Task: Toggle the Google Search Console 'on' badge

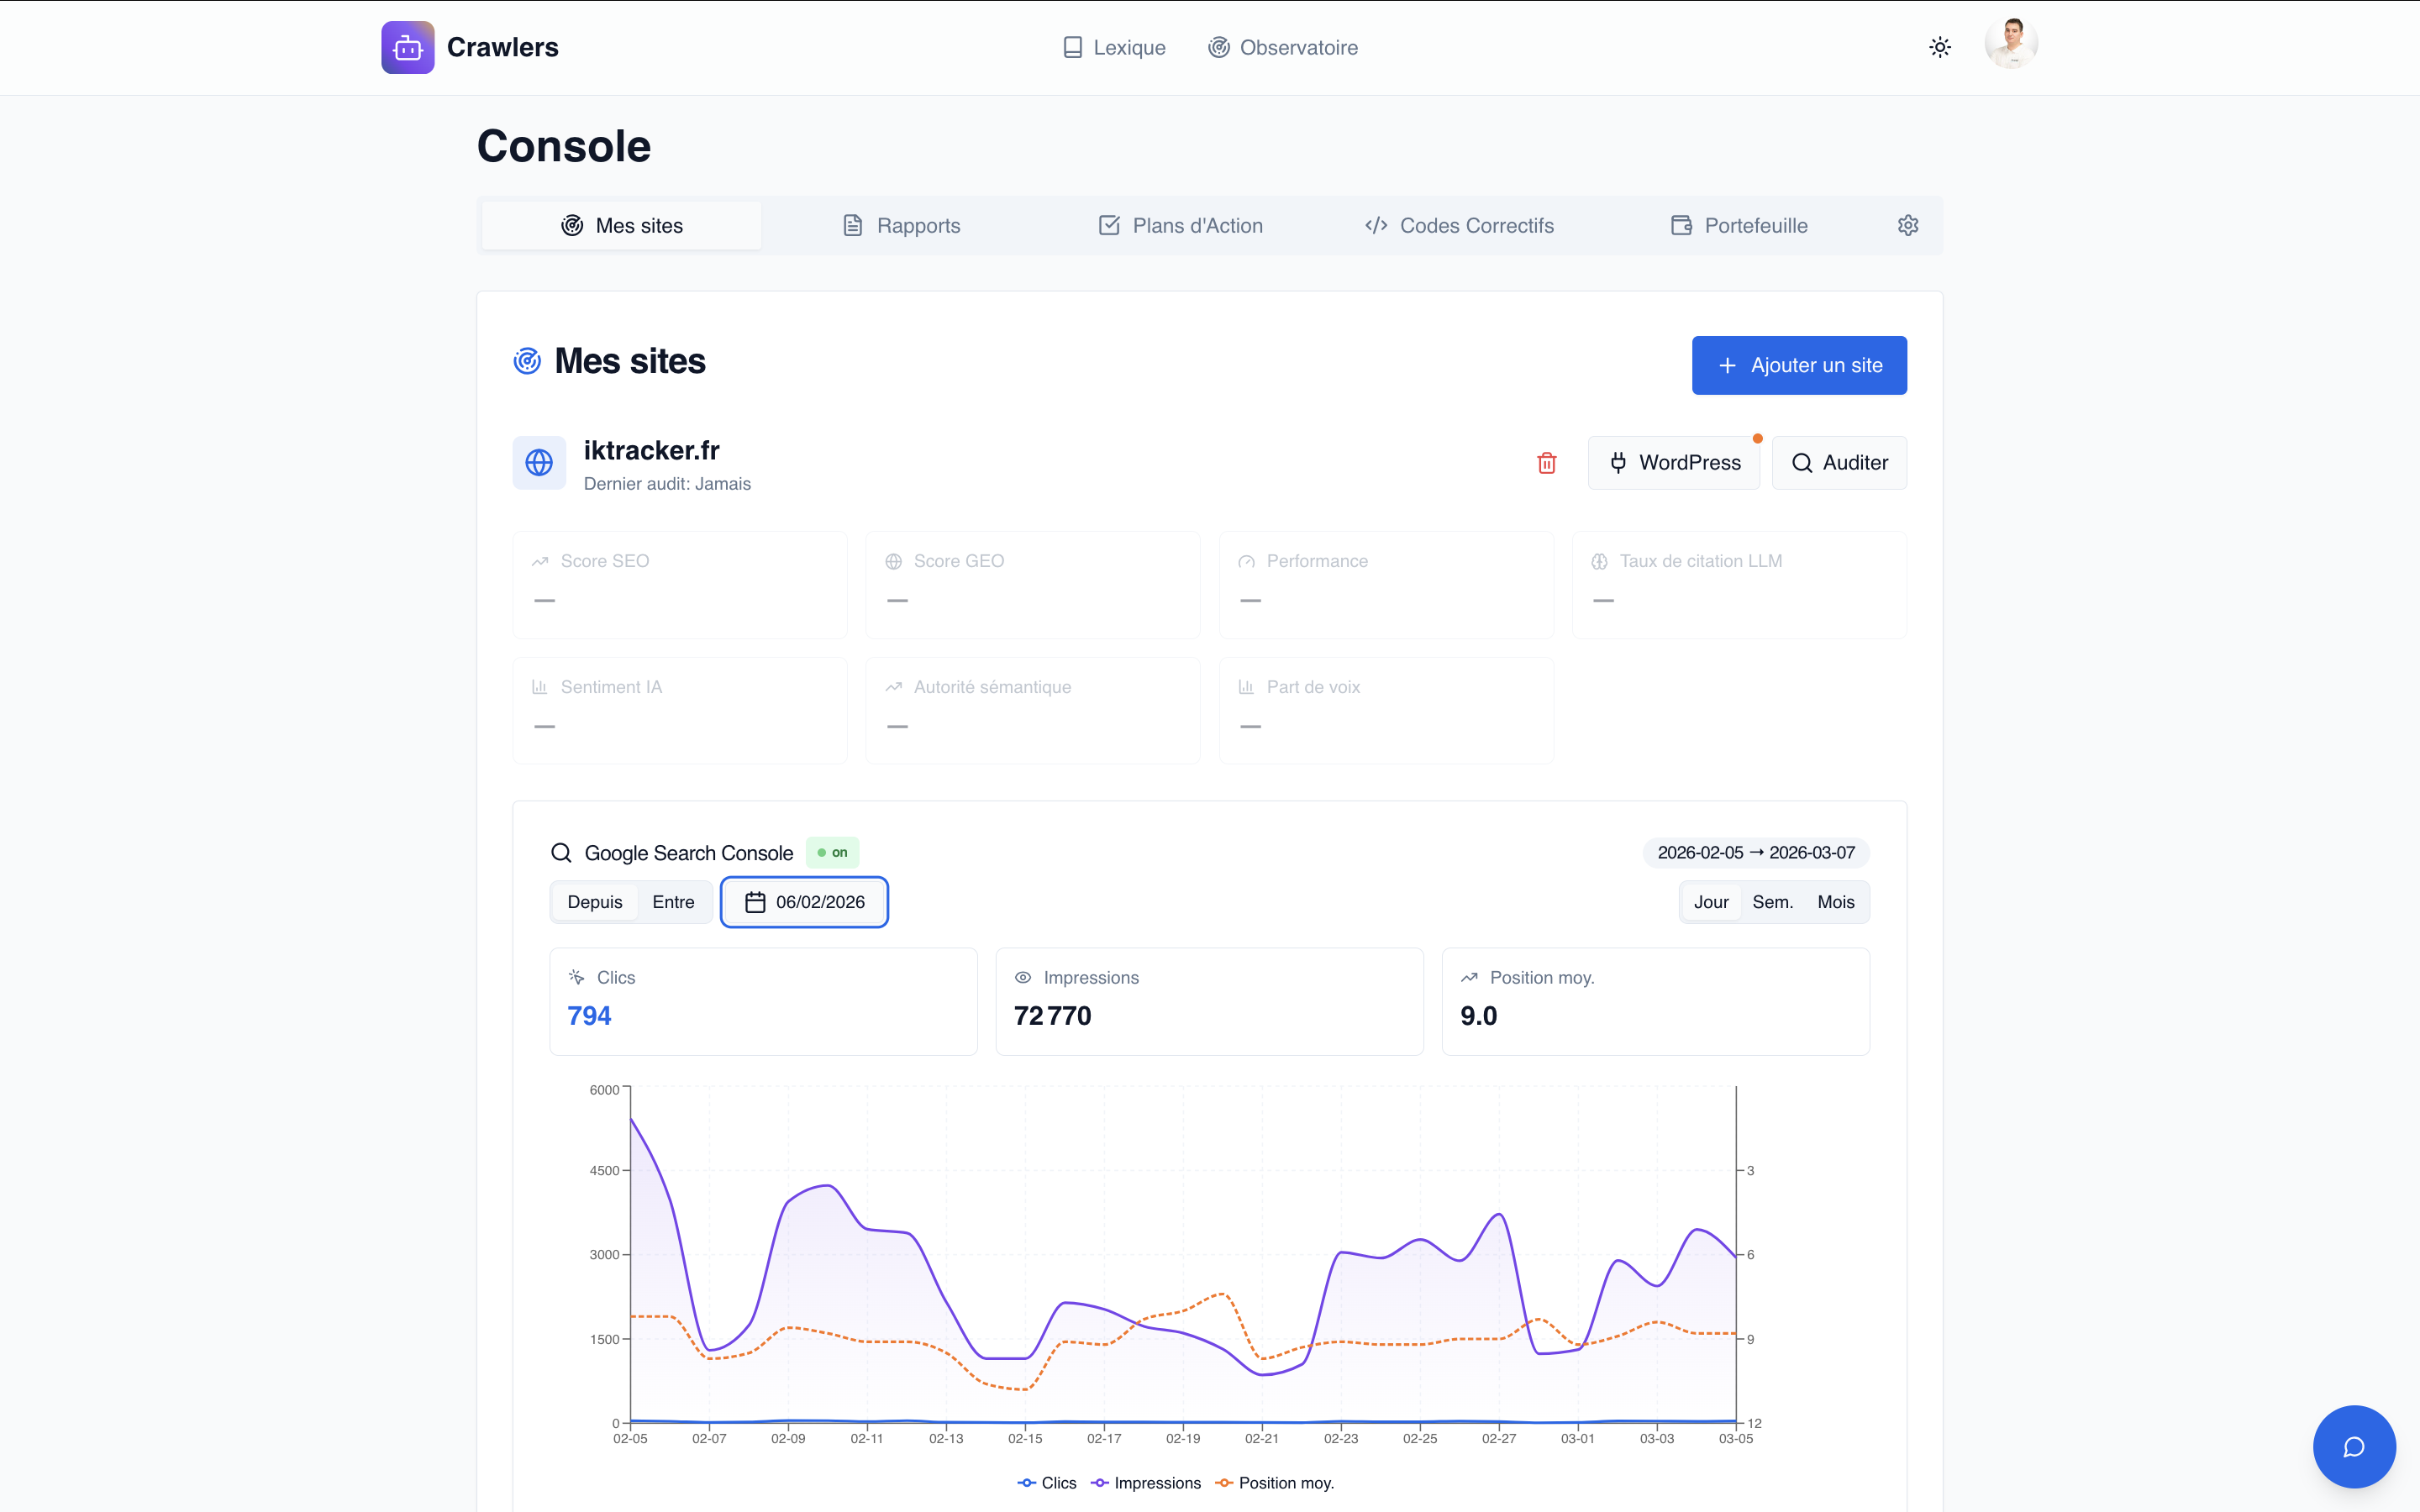Action: click(x=832, y=852)
